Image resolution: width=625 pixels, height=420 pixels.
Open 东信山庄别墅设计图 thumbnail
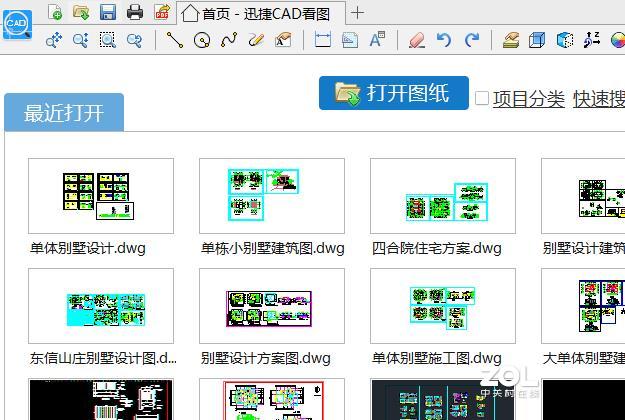(x=101, y=306)
